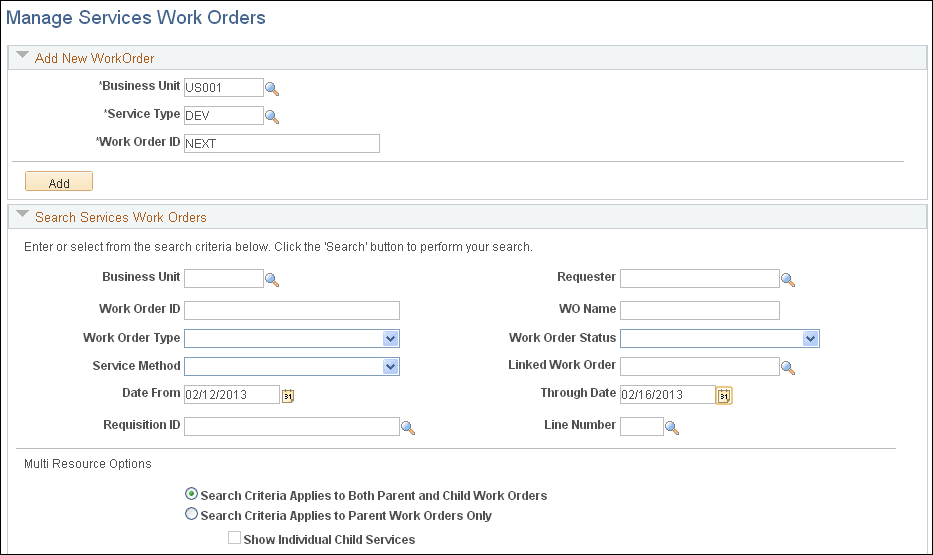Open Line Number lookup magnifier
The image size is (933, 555).
coord(672,428)
